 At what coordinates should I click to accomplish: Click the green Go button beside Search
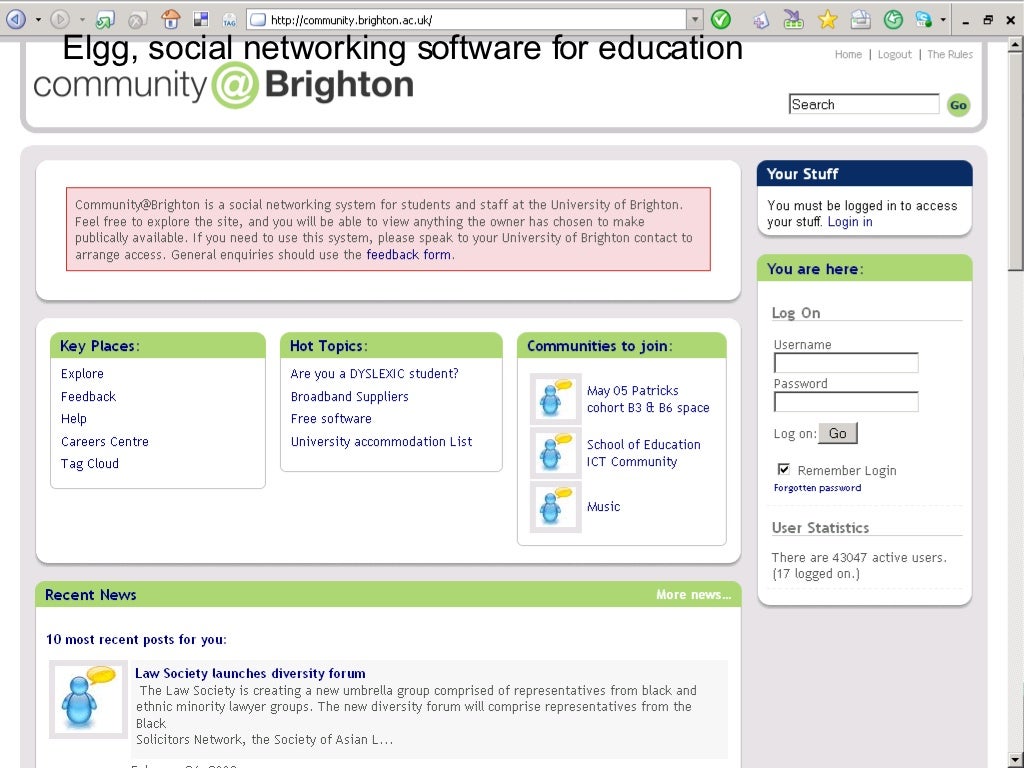959,105
